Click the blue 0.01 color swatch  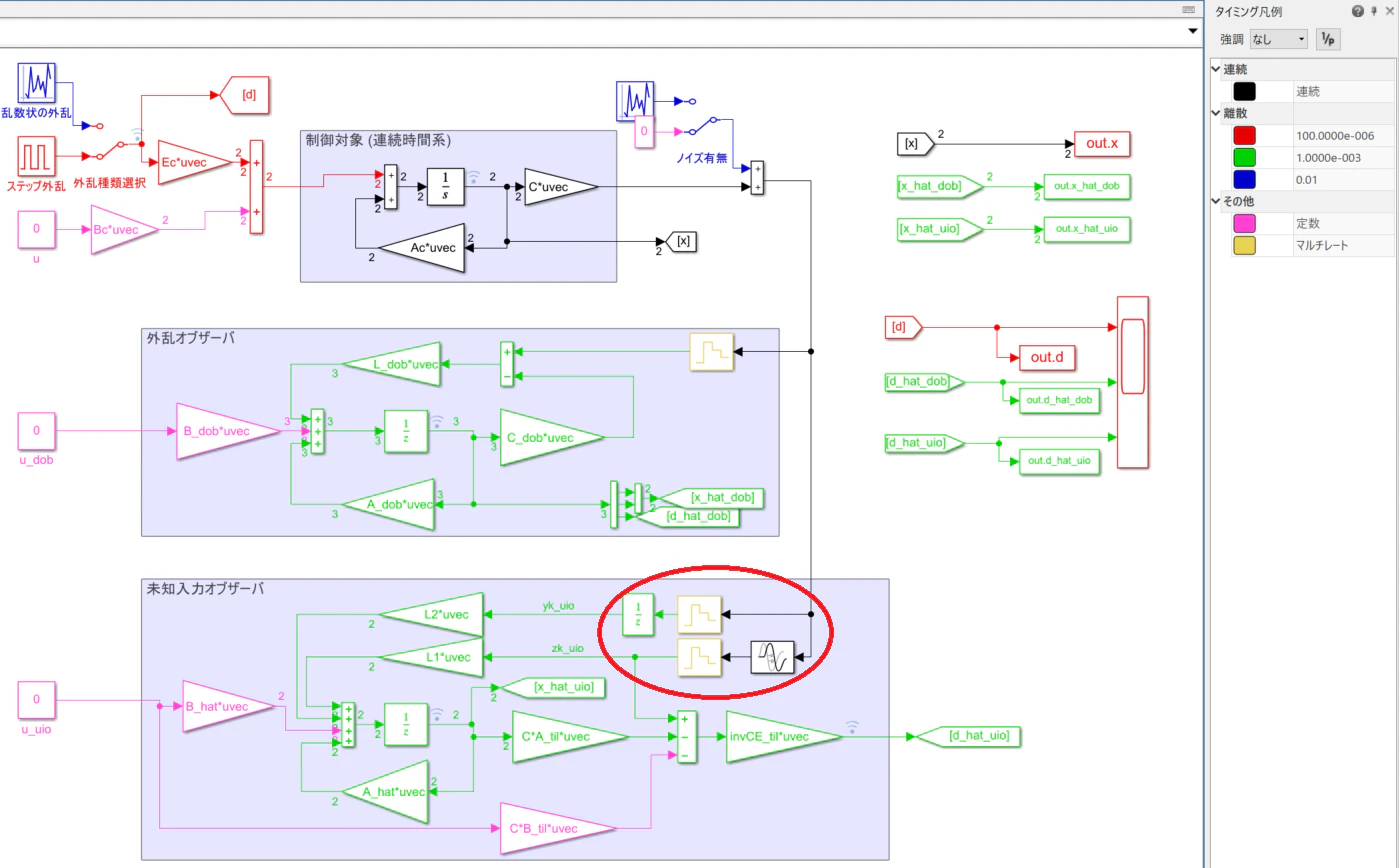tap(1244, 179)
